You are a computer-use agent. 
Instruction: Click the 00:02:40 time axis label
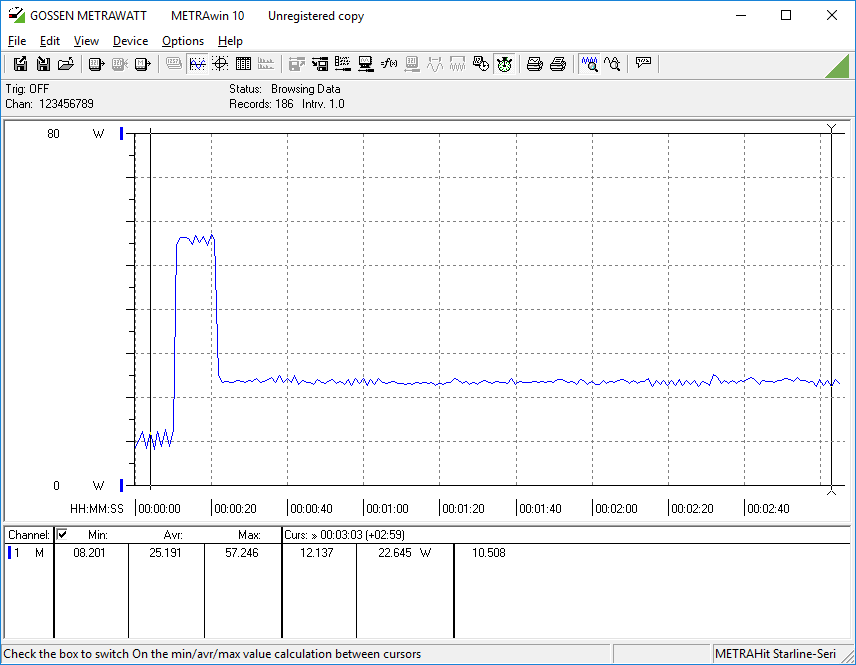coord(768,509)
